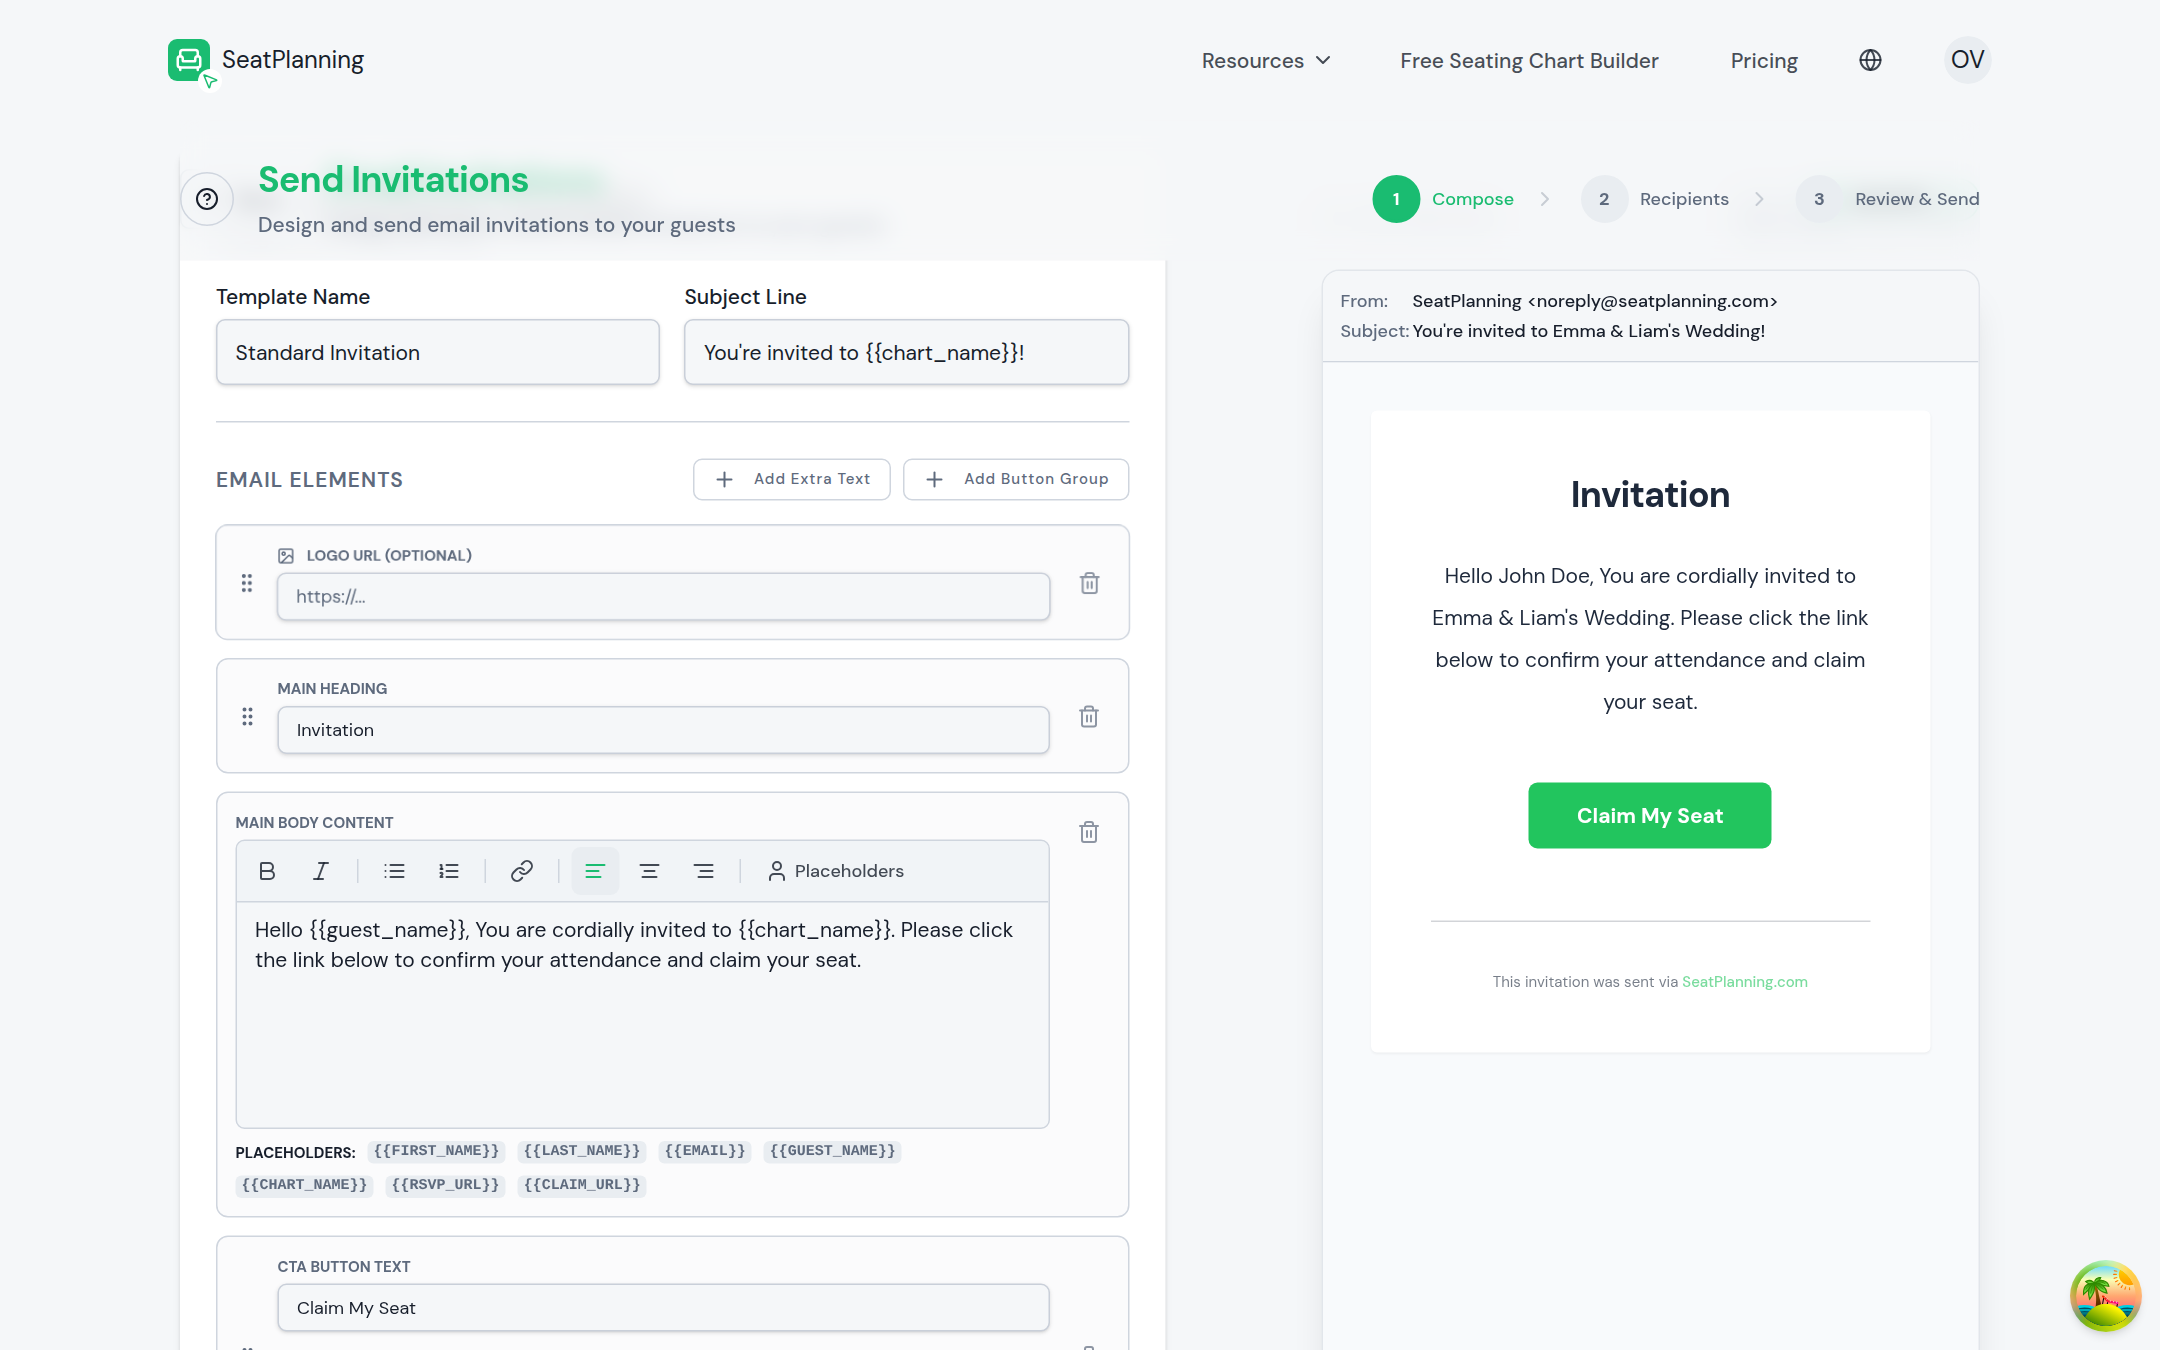Insert the {{FIRST_NAME}} placeholder chip
The height and width of the screenshot is (1350, 2160).
coord(436,1151)
